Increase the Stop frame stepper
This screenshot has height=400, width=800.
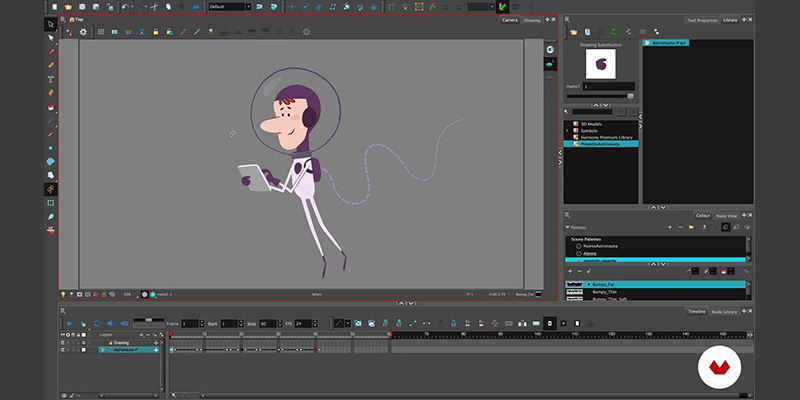[x=280, y=321]
